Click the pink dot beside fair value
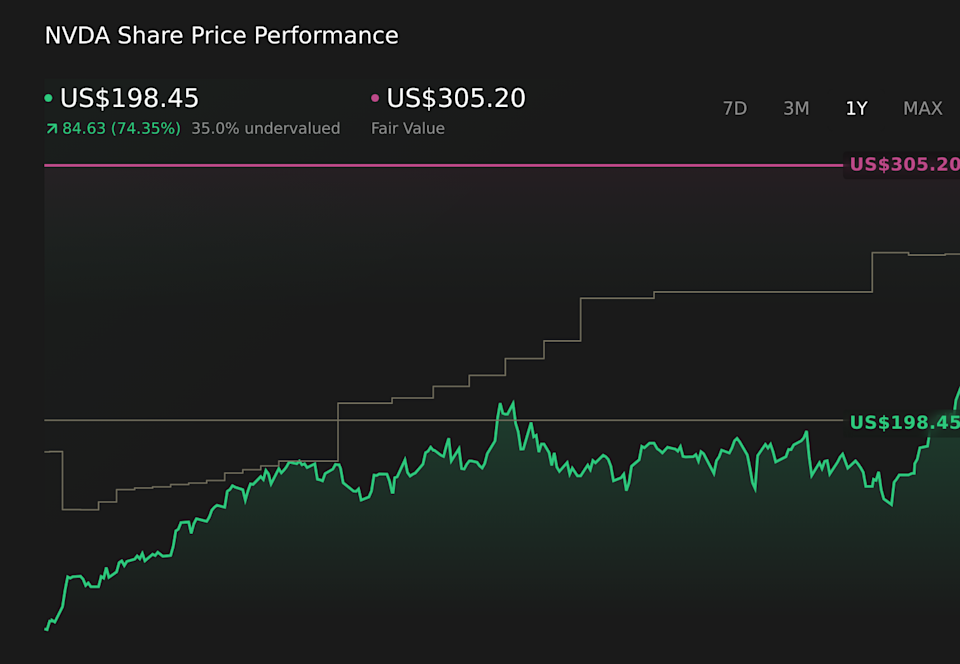Image resolution: width=960 pixels, height=664 pixels. [x=375, y=98]
